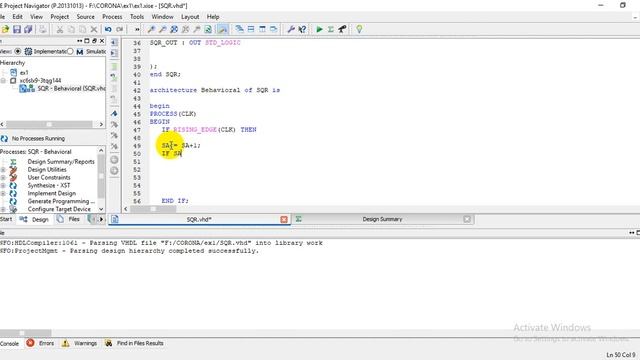
Task: Open the Window menu
Action: tap(162, 17)
